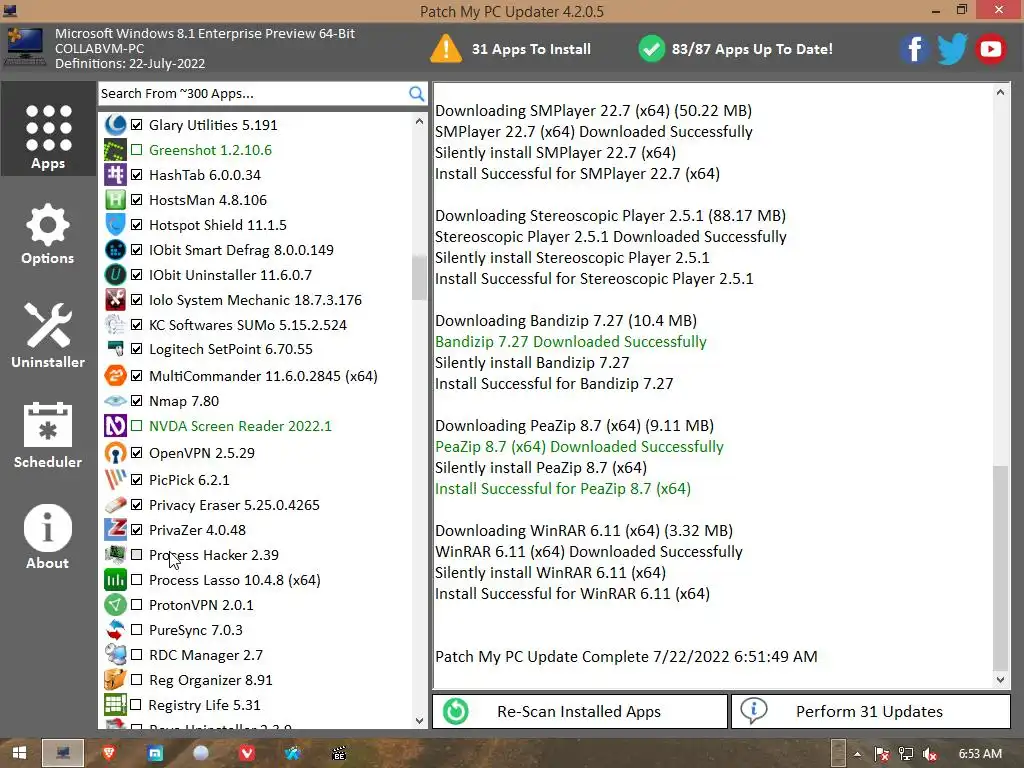Image resolution: width=1024 pixels, height=768 pixels.
Task: Click the RDC Manager icon
Action: click(115, 655)
